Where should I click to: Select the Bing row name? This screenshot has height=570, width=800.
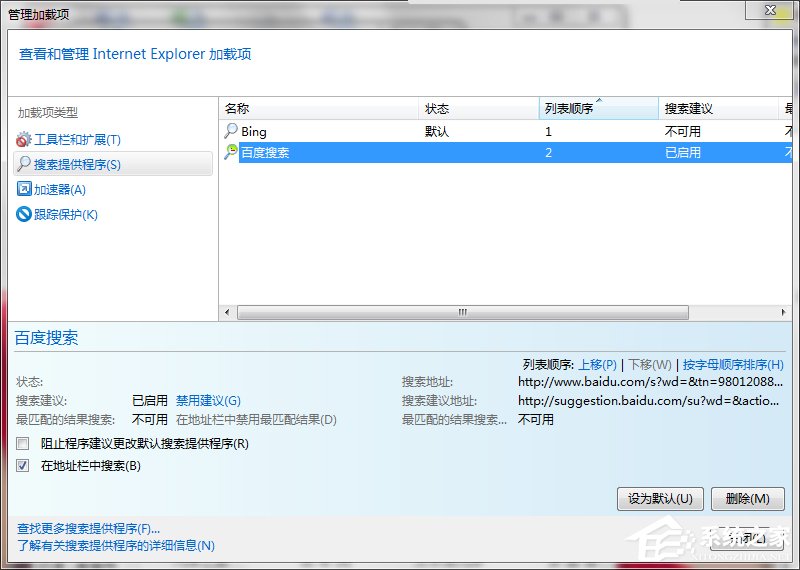(x=254, y=132)
